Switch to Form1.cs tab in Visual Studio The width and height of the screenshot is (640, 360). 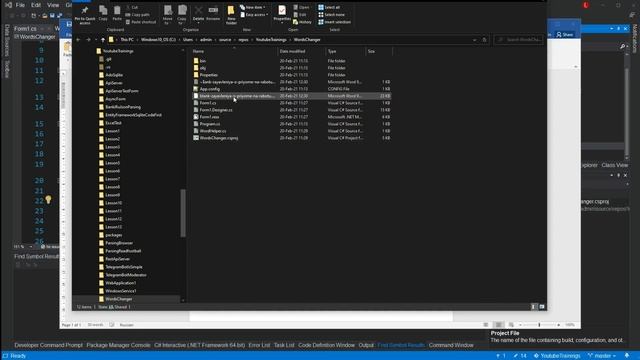26,29
